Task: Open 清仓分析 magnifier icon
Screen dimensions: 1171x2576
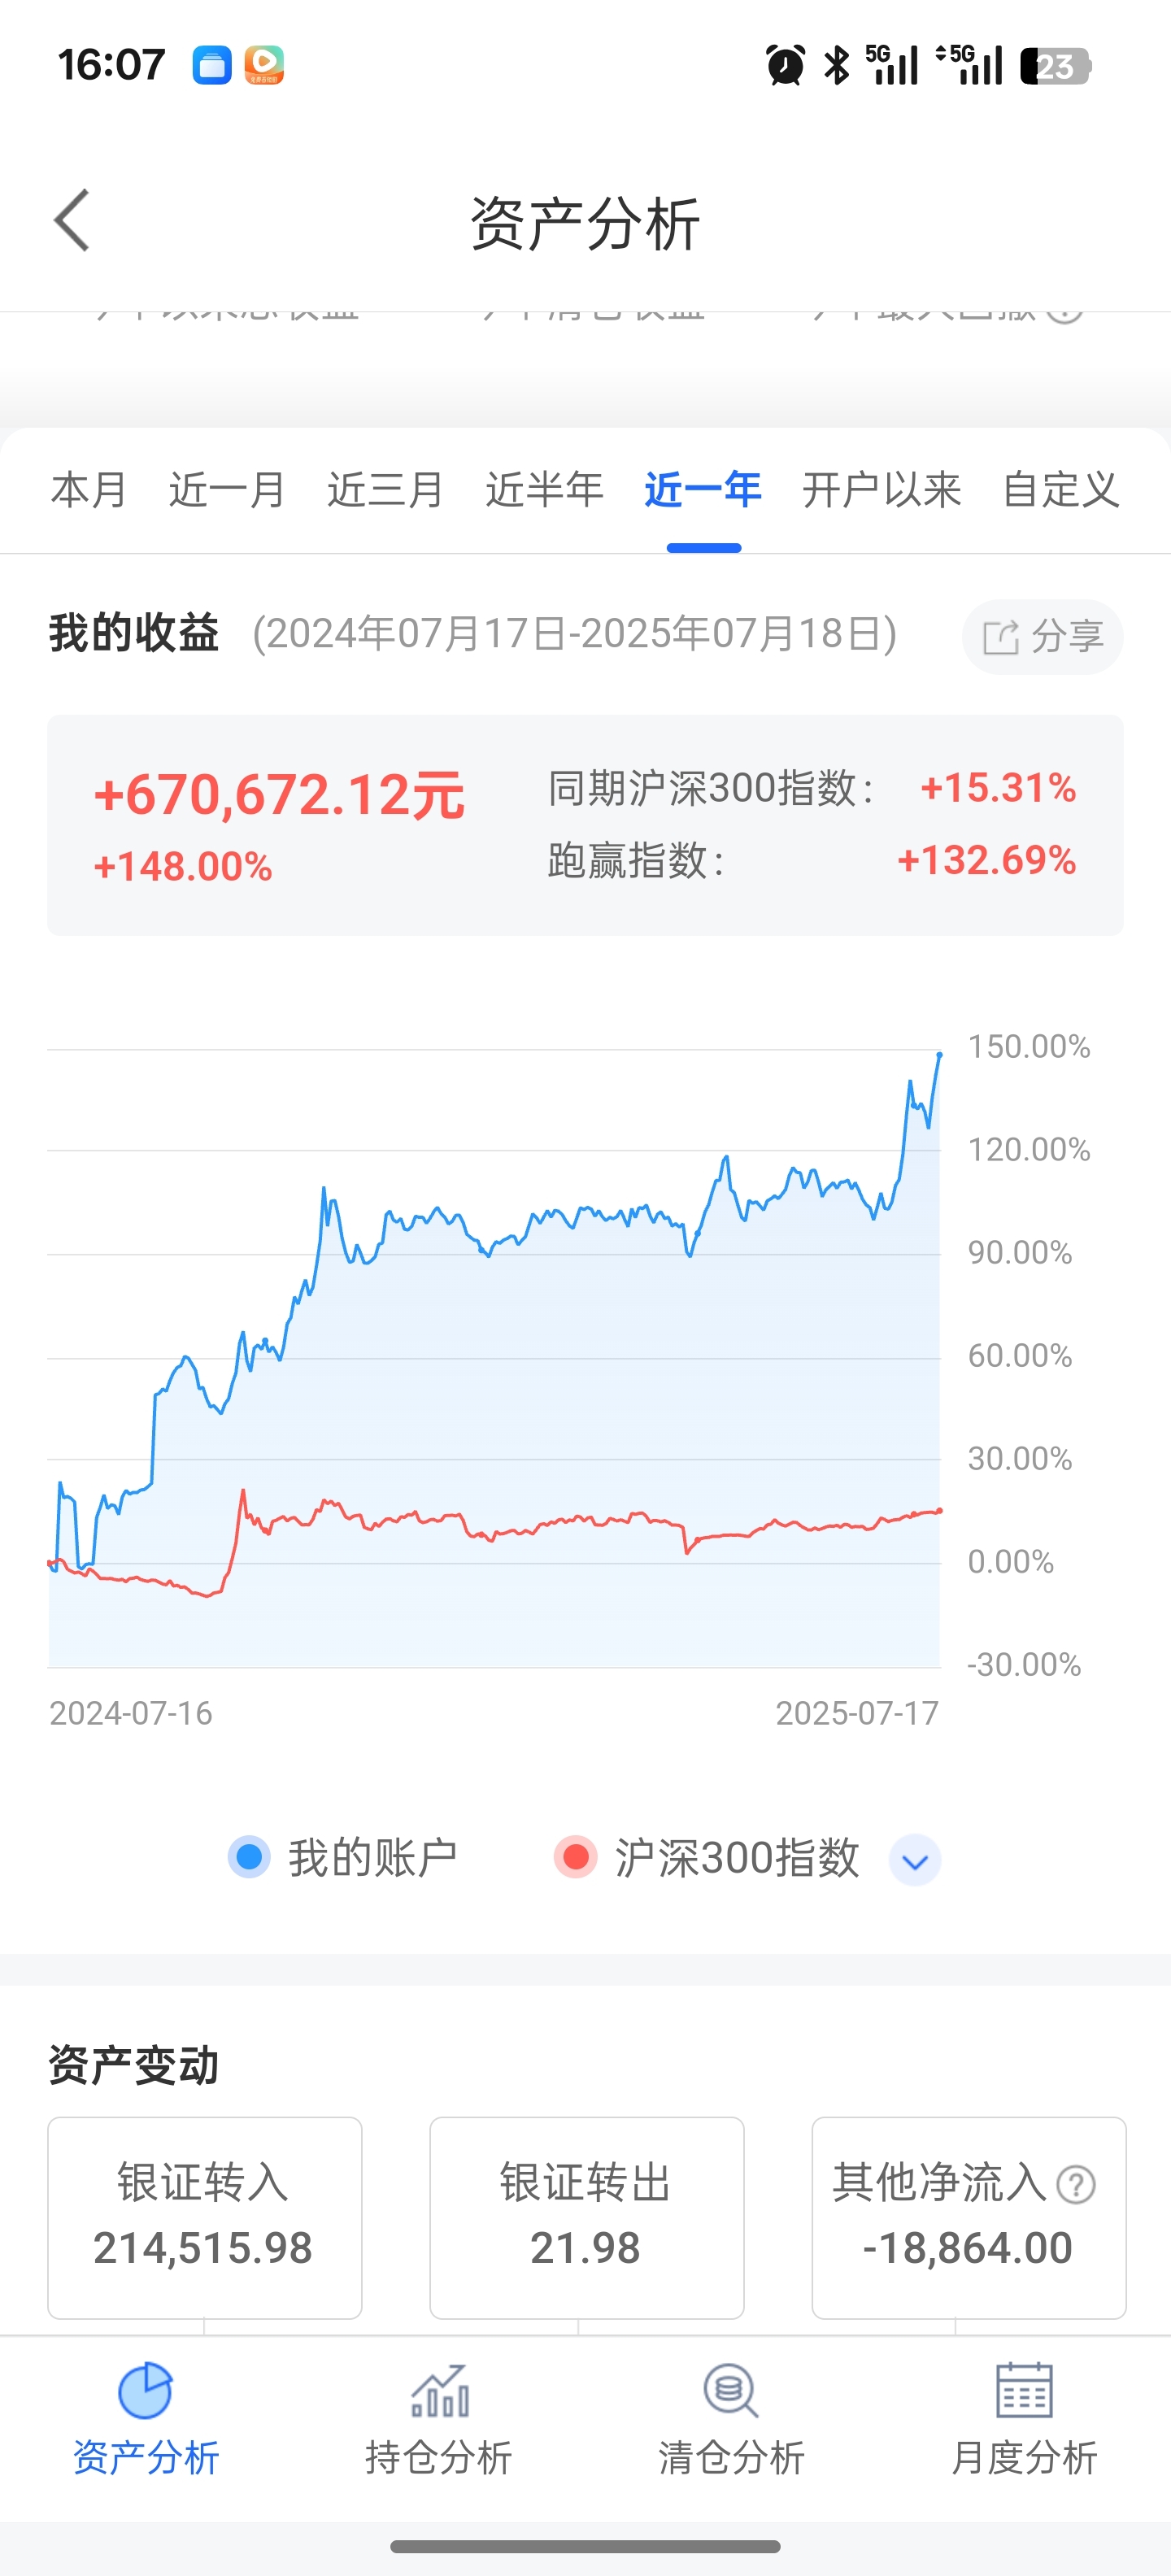Action: click(731, 2390)
